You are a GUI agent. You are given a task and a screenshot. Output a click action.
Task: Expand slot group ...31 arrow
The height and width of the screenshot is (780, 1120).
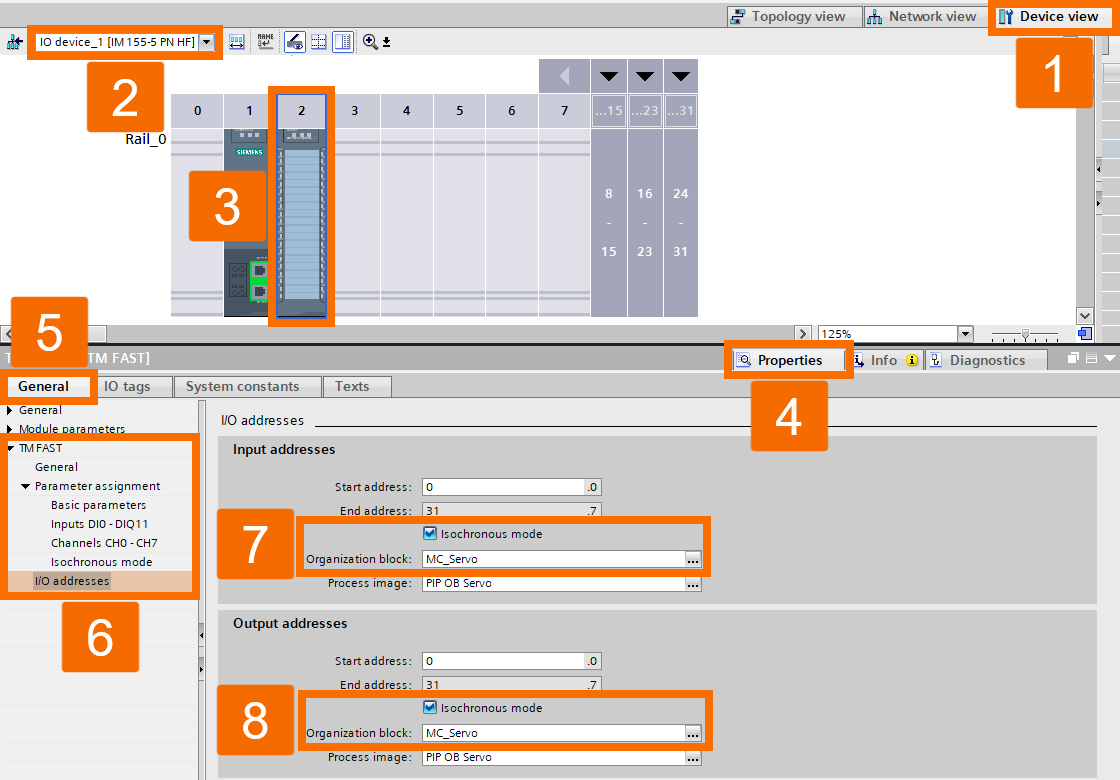681,76
